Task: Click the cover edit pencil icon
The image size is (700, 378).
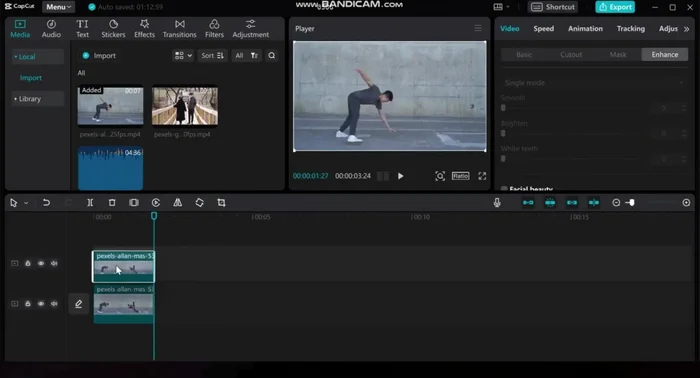Action: (x=79, y=304)
